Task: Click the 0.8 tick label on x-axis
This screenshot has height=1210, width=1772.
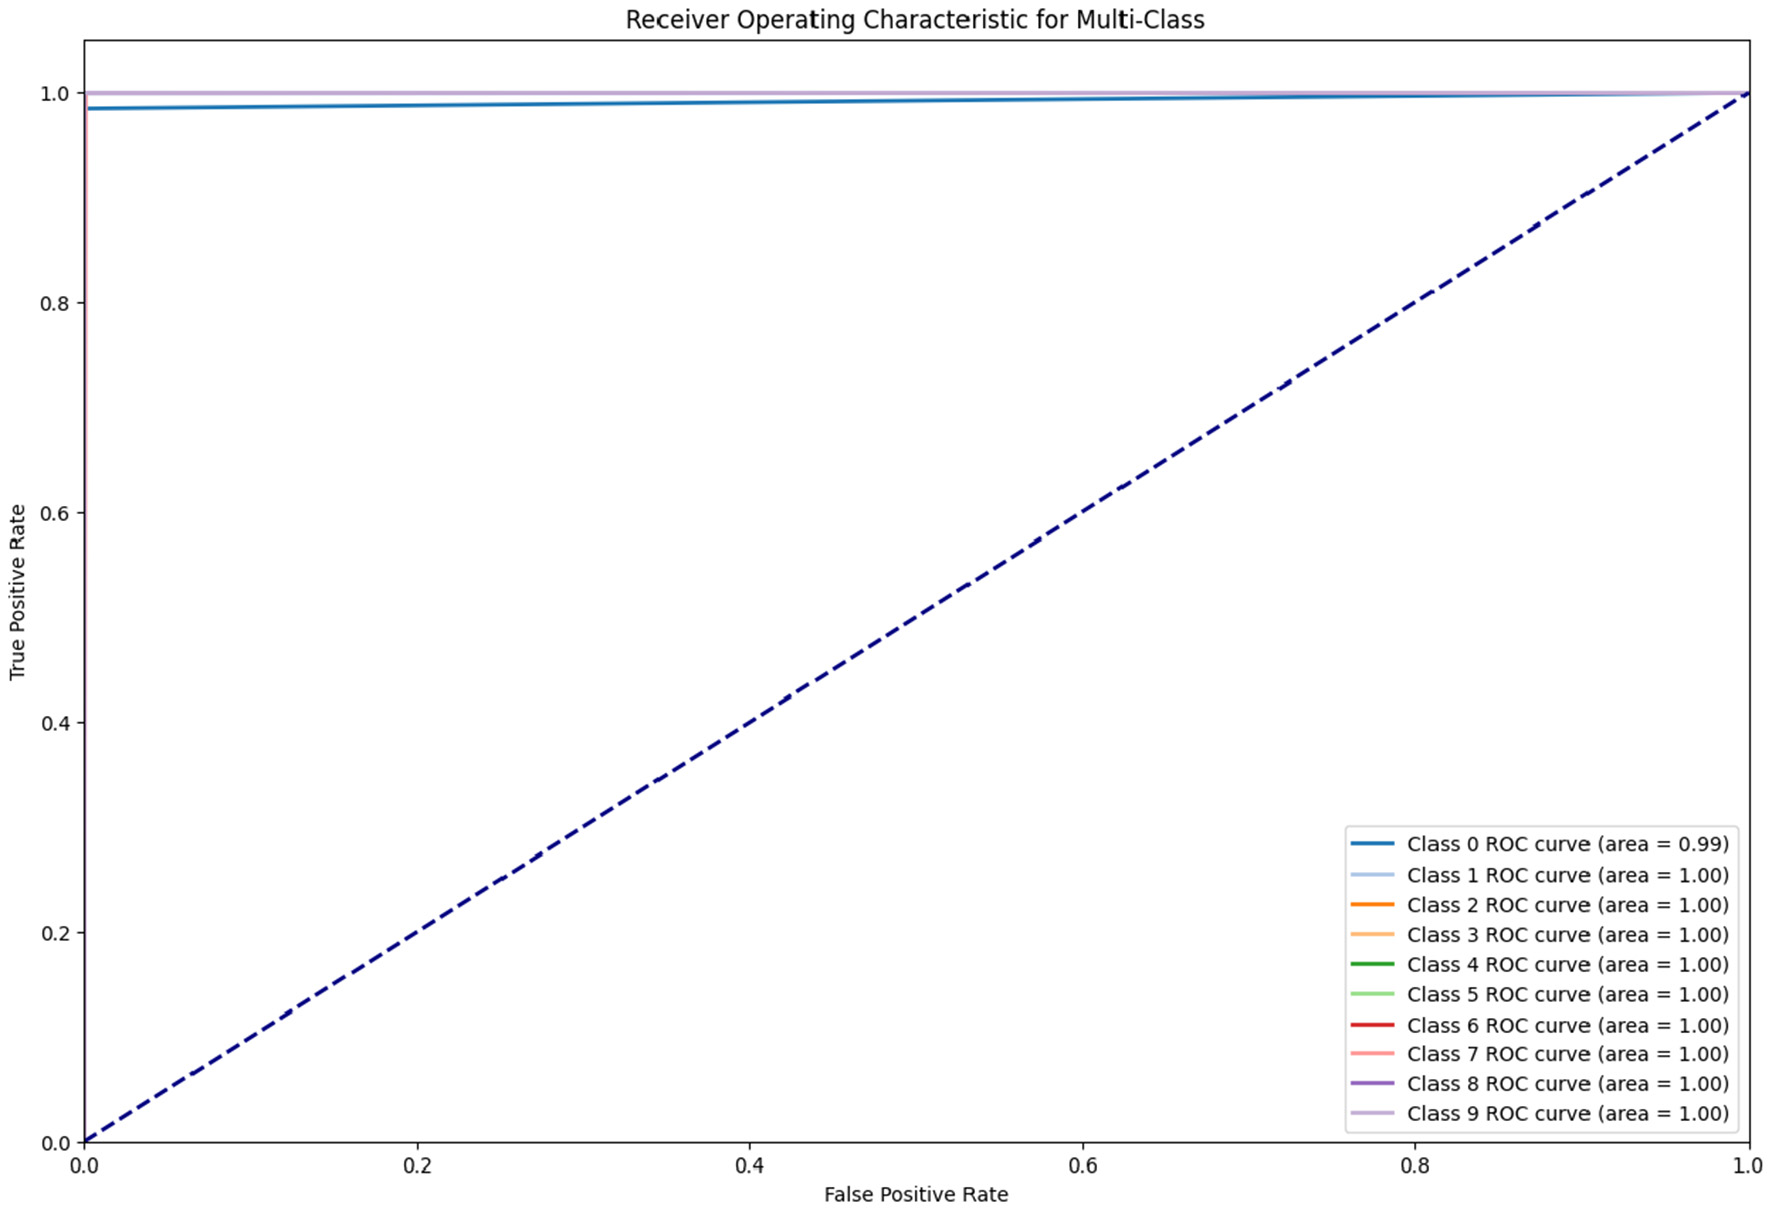Action: coord(1415,1166)
